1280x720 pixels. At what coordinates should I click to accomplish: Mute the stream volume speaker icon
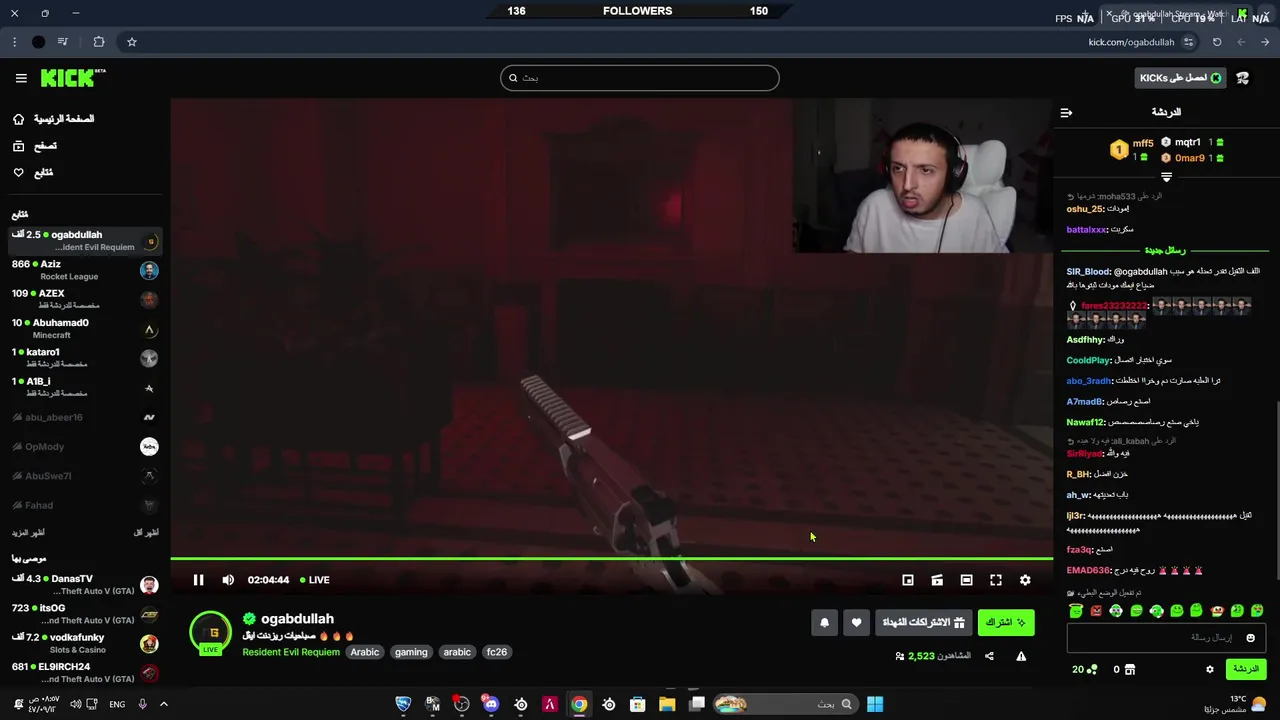228,580
